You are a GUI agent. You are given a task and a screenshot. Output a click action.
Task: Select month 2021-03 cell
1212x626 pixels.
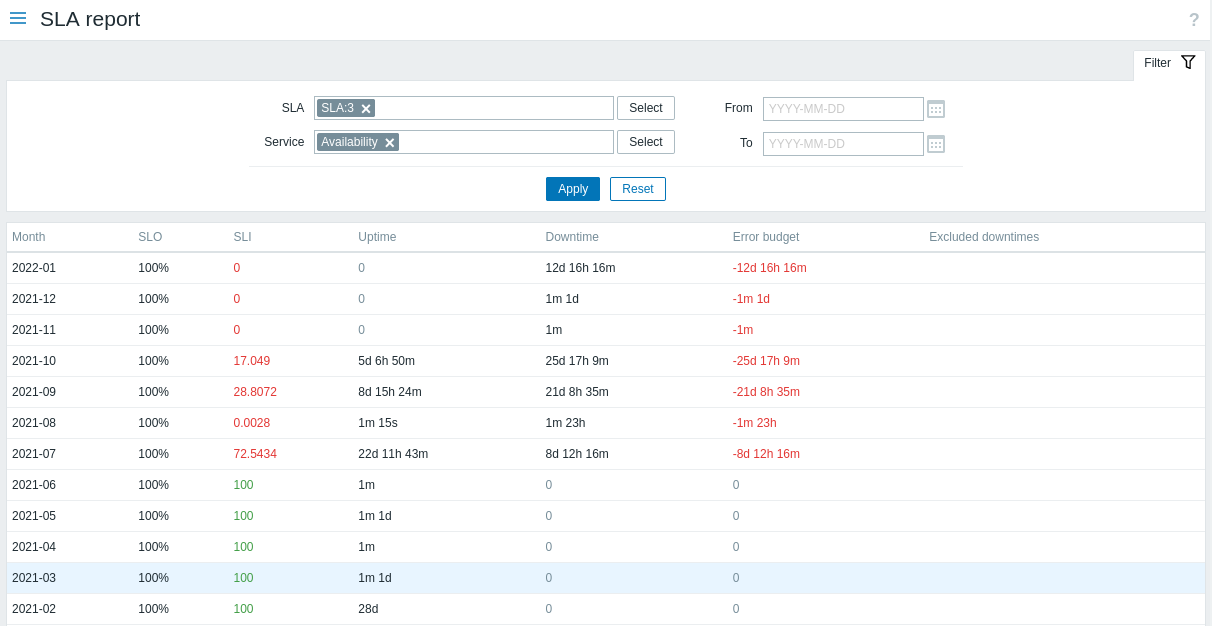34,578
